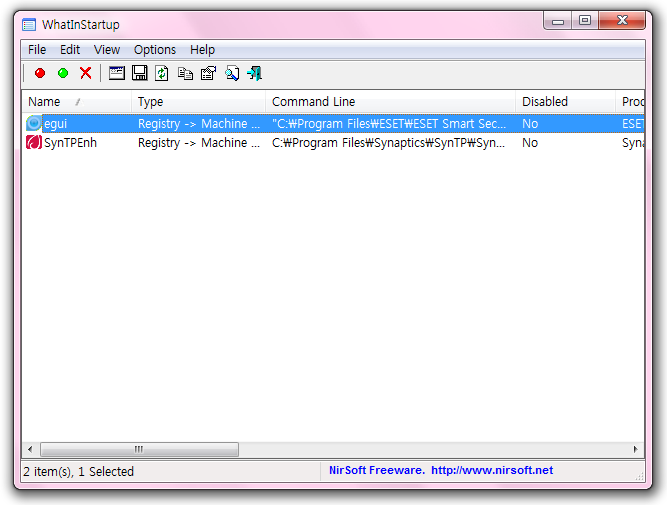Click the SynTPEnh row's Disabled 'No' value
Image resolution: width=667 pixels, height=505 pixels.
click(530, 143)
